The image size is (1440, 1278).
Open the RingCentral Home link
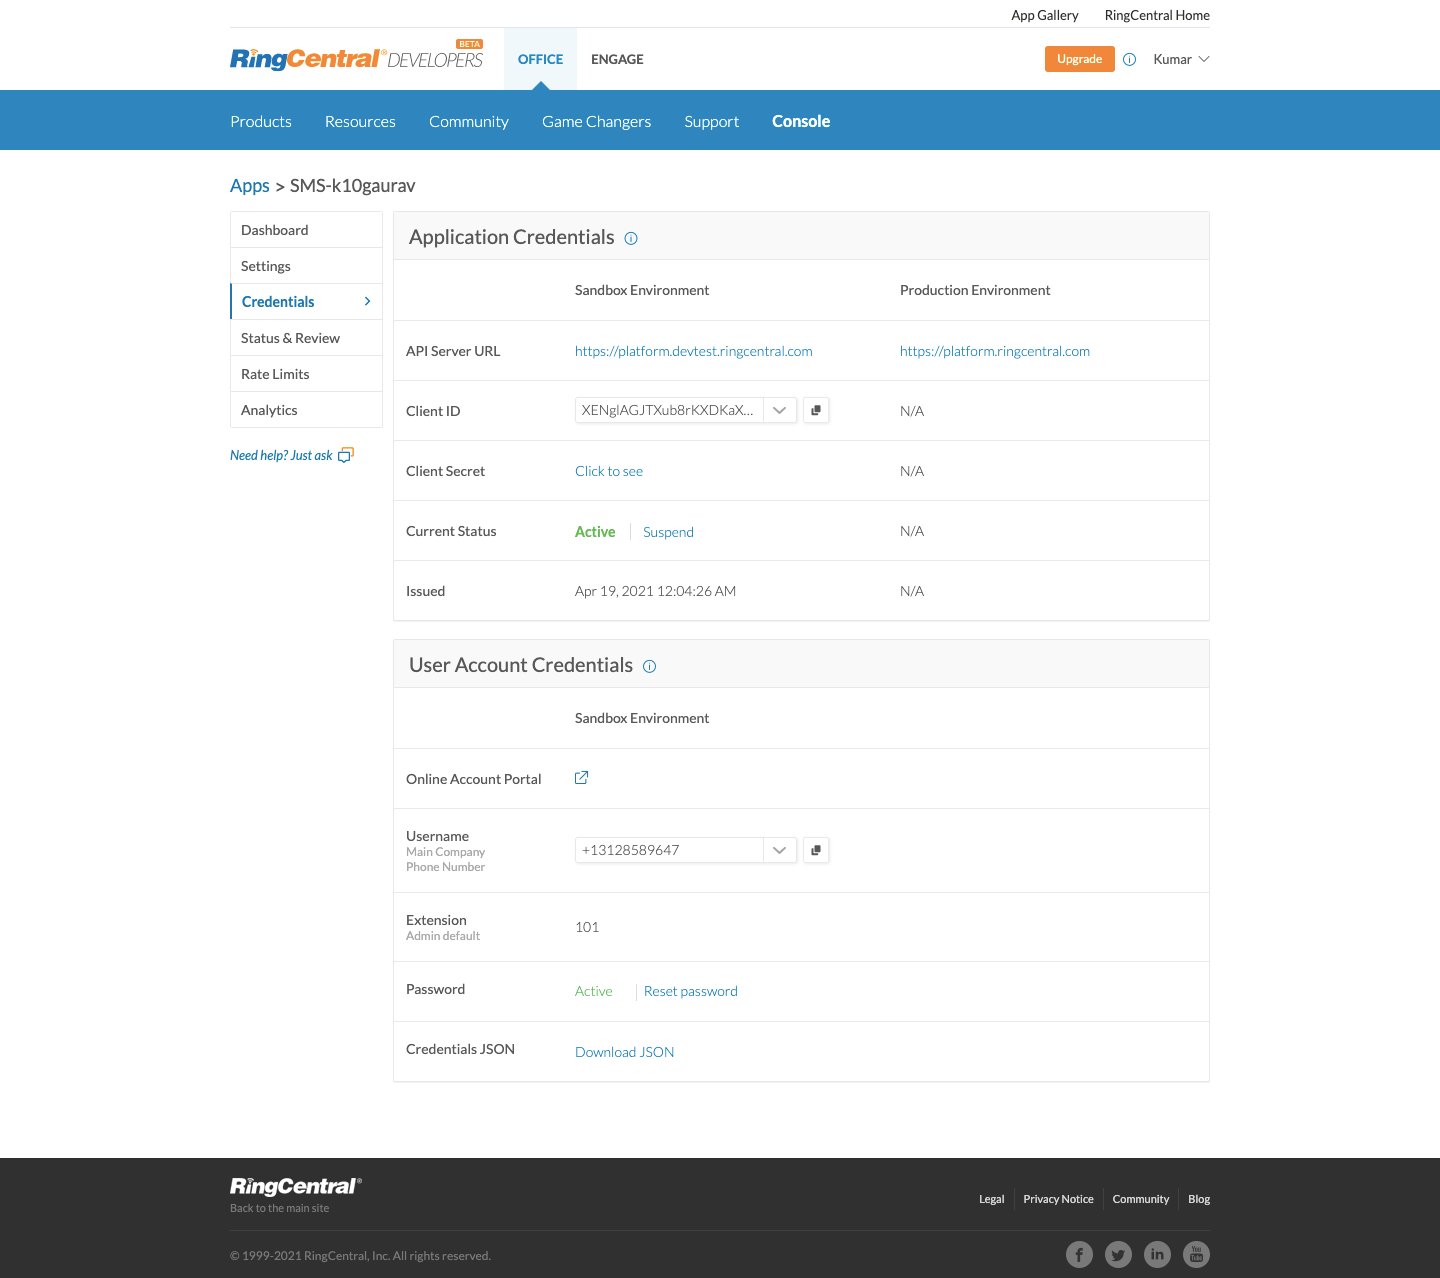point(1157,15)
